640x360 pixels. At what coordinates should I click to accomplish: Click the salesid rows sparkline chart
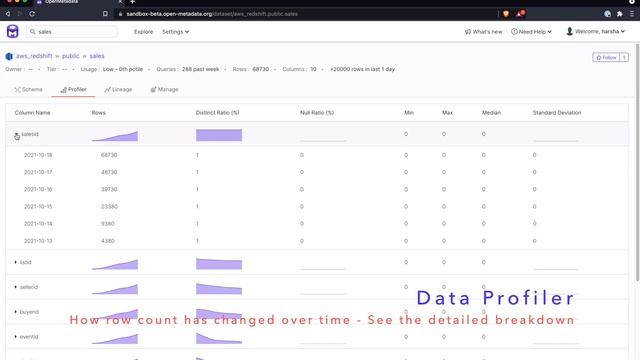point(115,136)
